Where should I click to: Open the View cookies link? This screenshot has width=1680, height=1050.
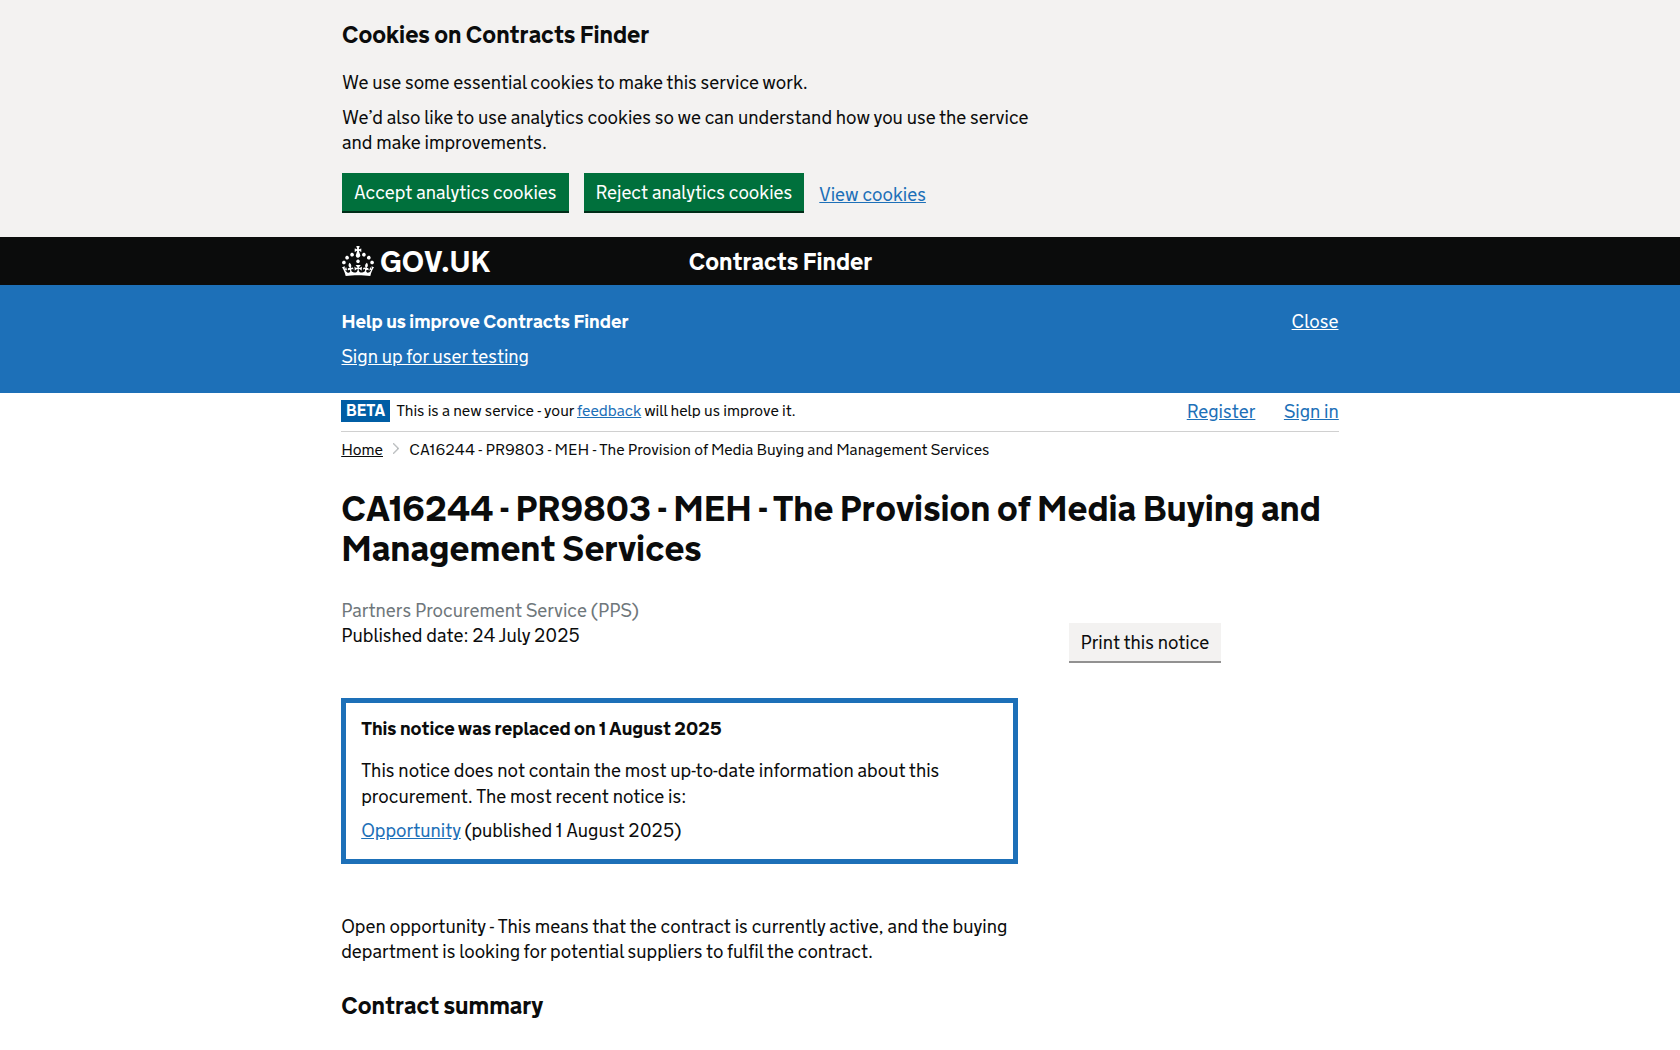872,195
